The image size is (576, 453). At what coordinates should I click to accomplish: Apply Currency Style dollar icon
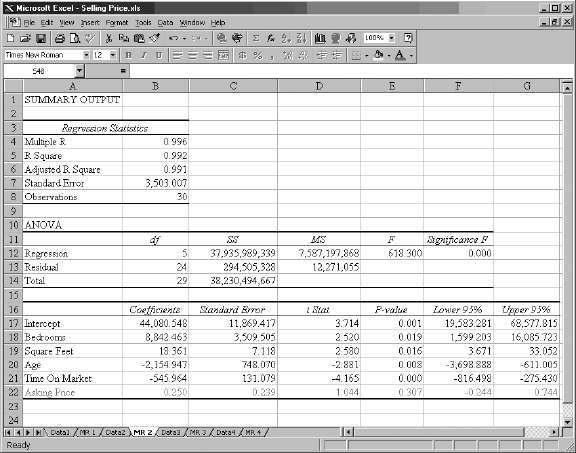pos(242,55)
